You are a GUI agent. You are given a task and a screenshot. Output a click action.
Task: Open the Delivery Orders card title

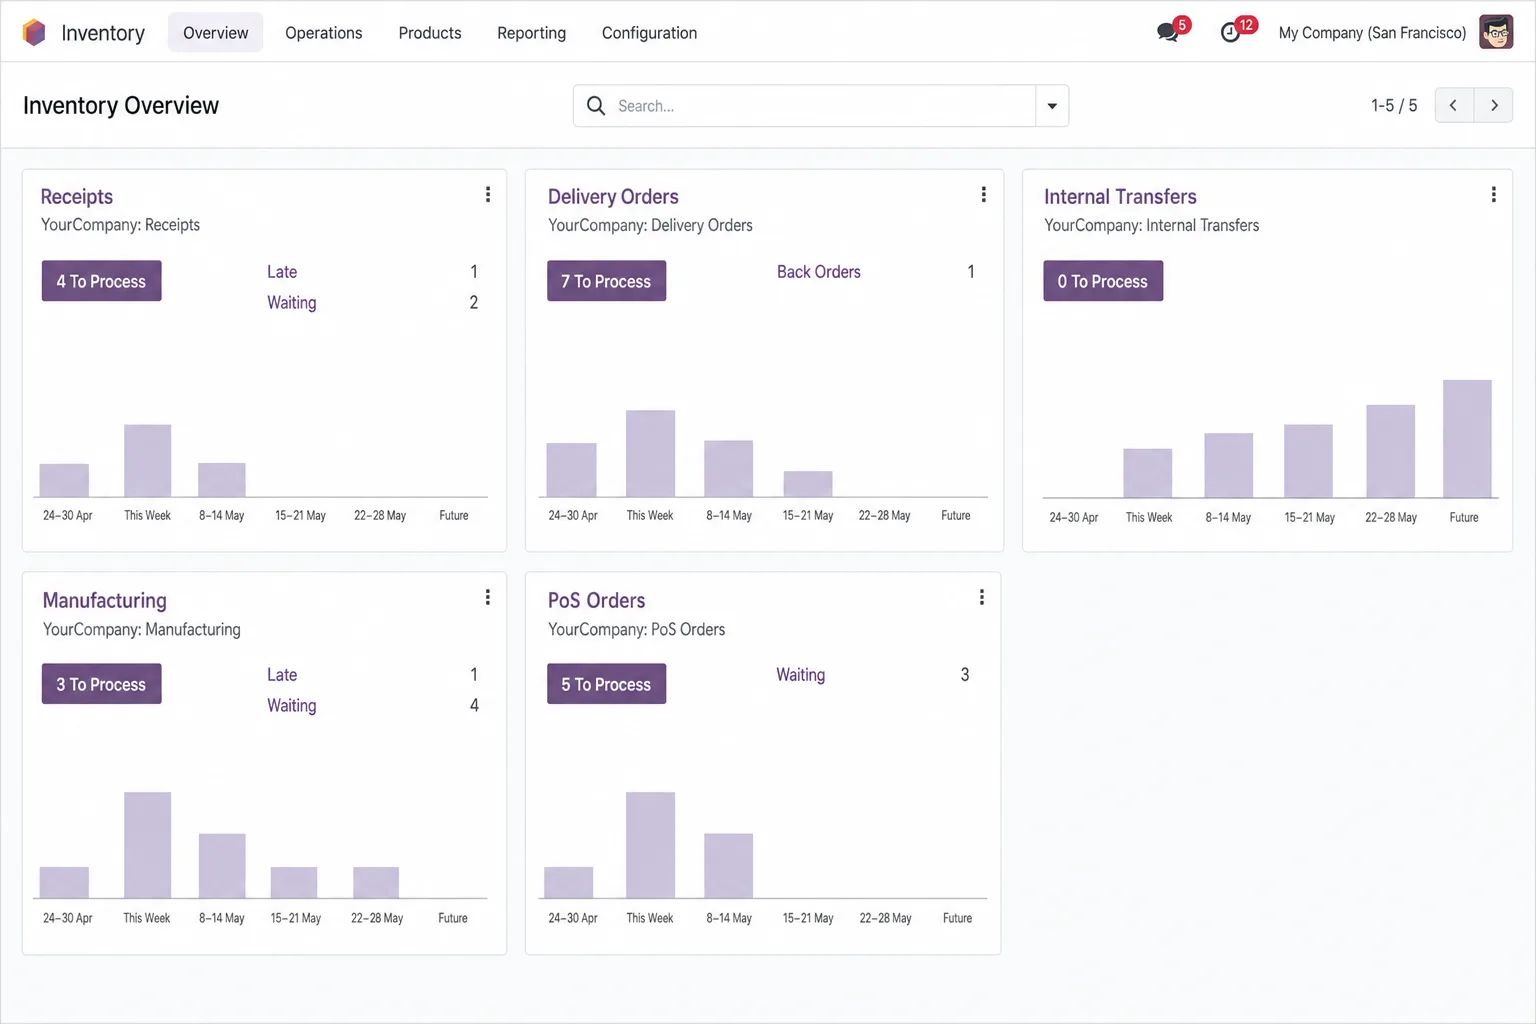(x=613, y=197)
